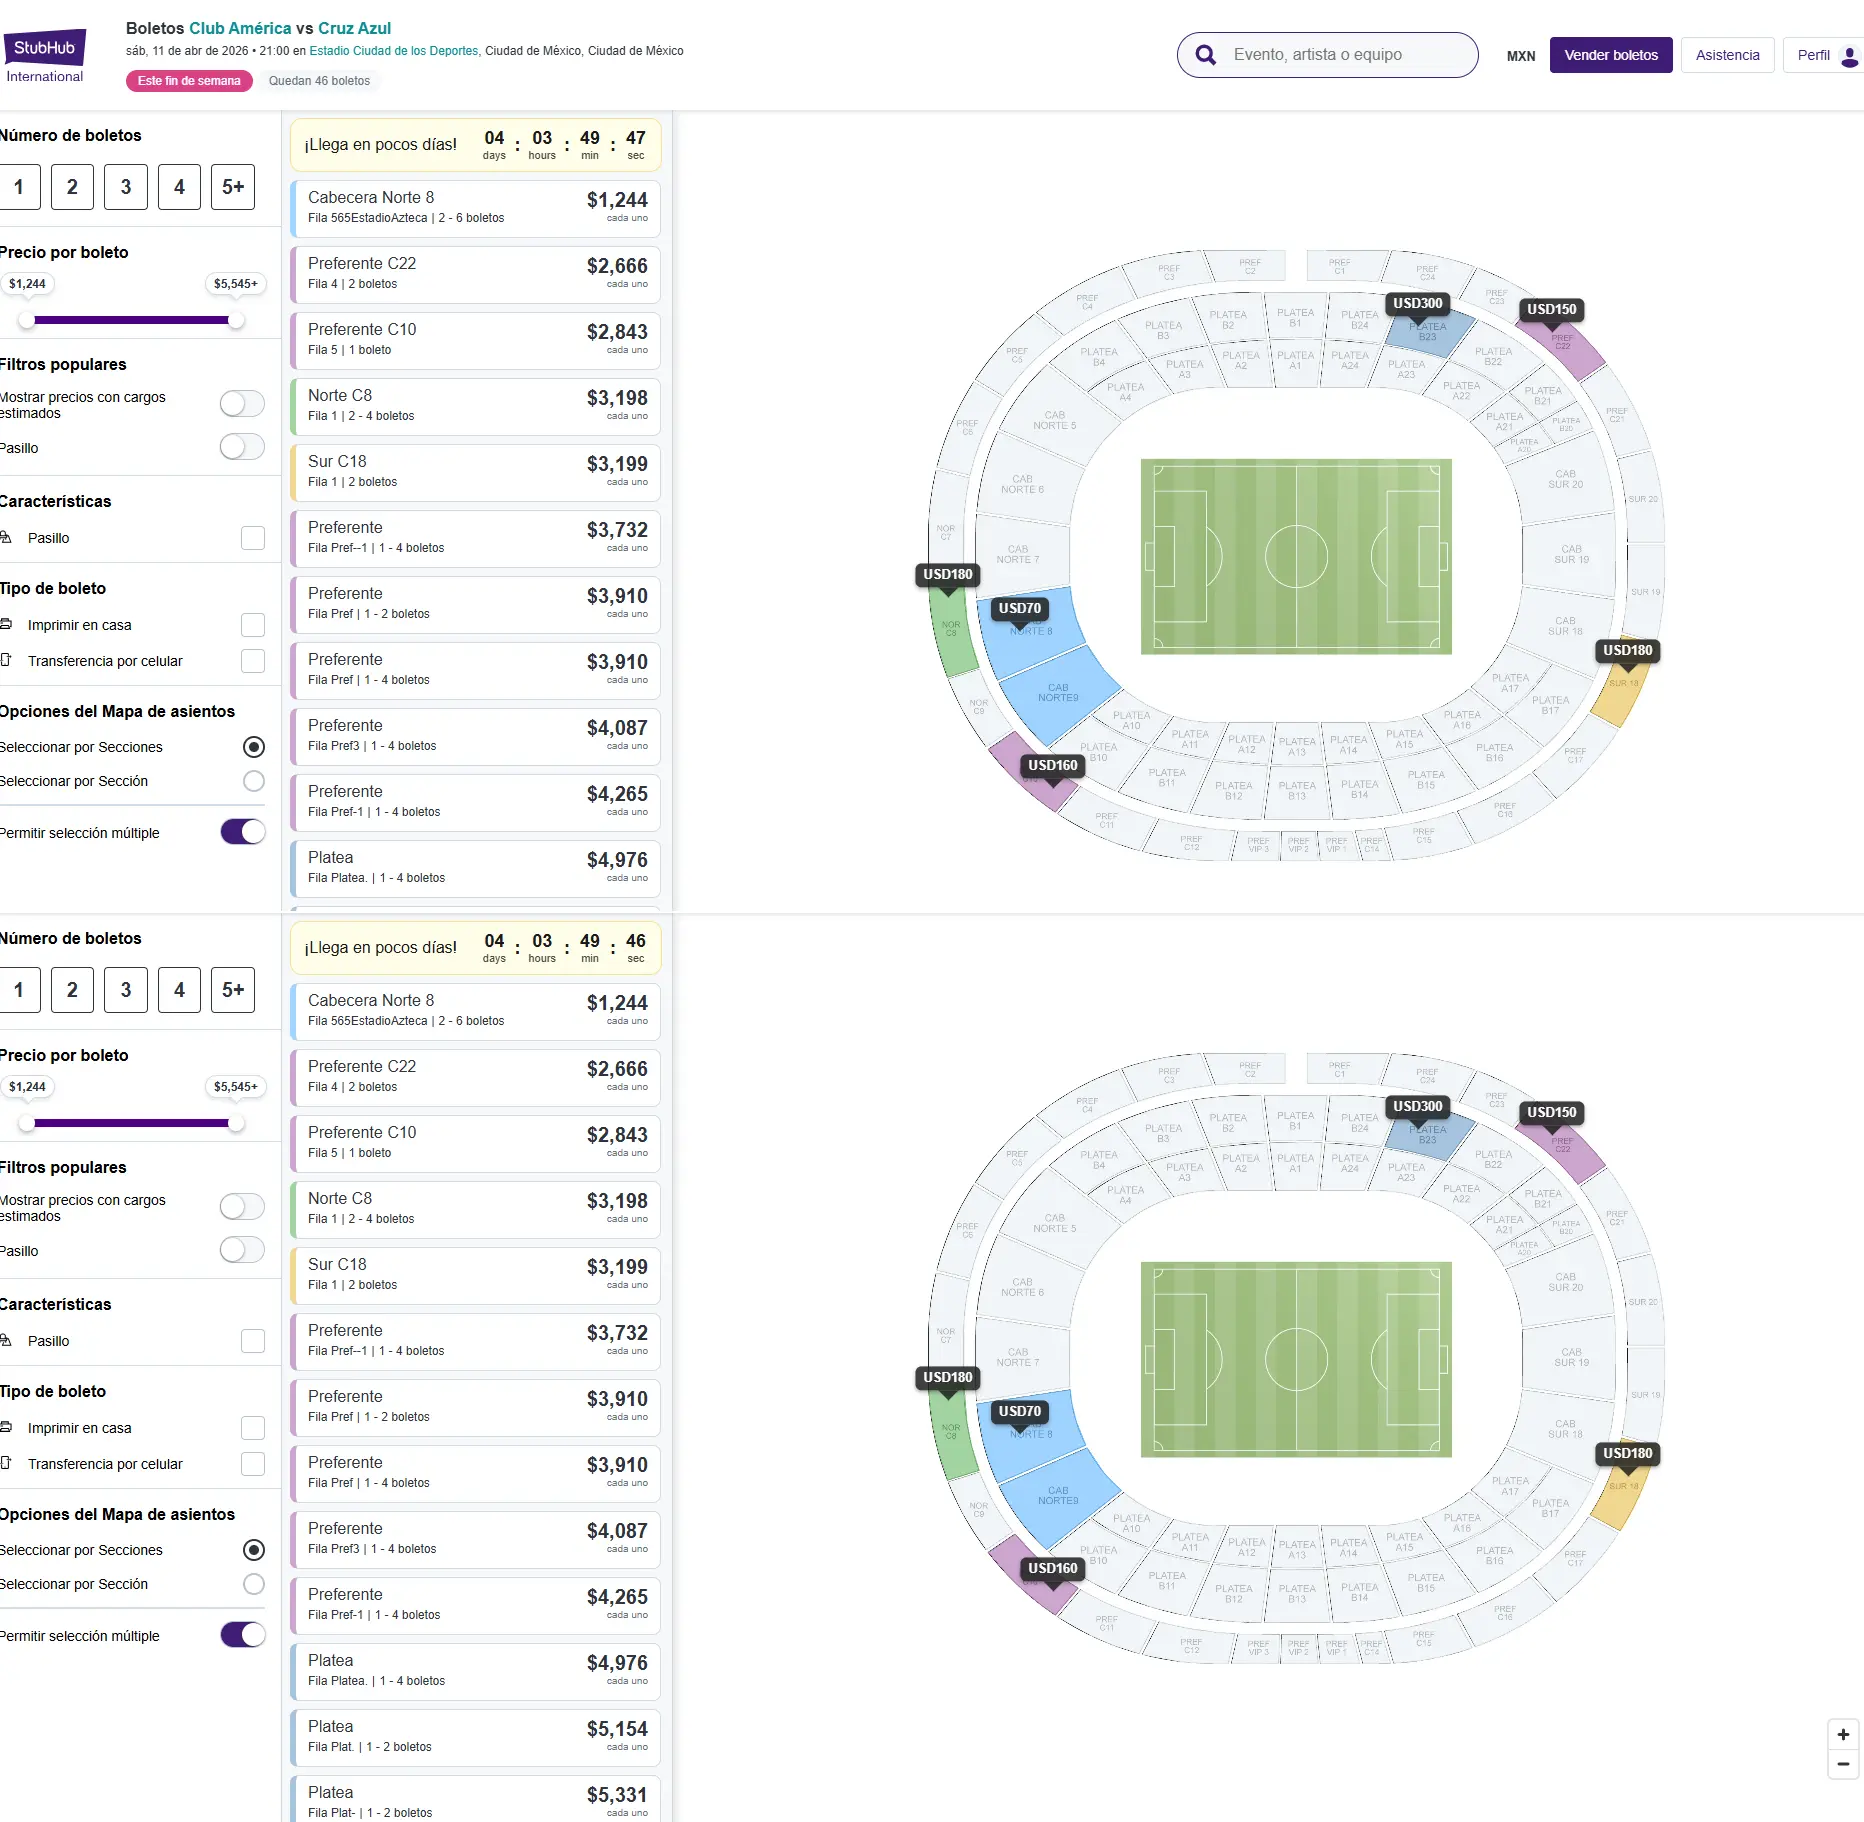Select the Este fin de semana tag
The height and width of the screenshot is (1822, 1864).
[189, 81]
